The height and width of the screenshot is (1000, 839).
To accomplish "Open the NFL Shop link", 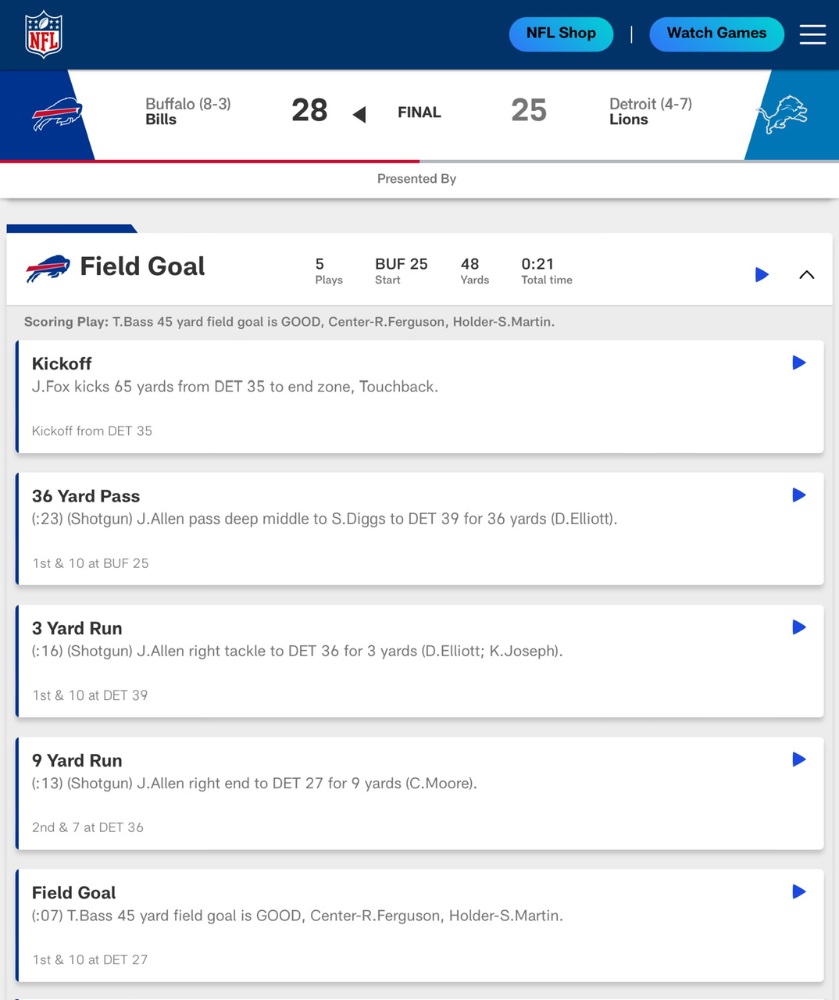I will (x=561, y=34).
